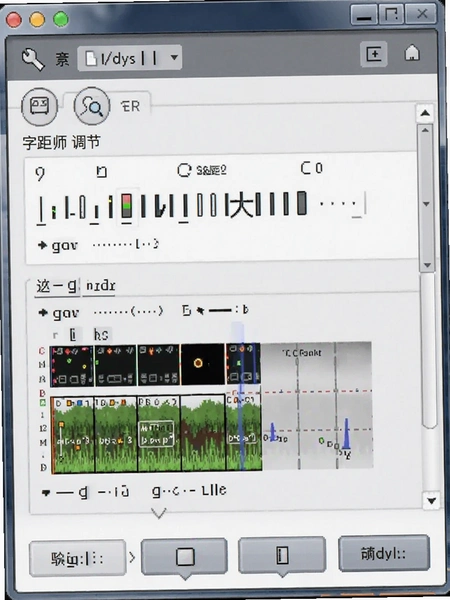Image resolution: width=450 pixels, height=600 pixels.
Task: Click the green macOS zoom button
Action: coord(61,19)
